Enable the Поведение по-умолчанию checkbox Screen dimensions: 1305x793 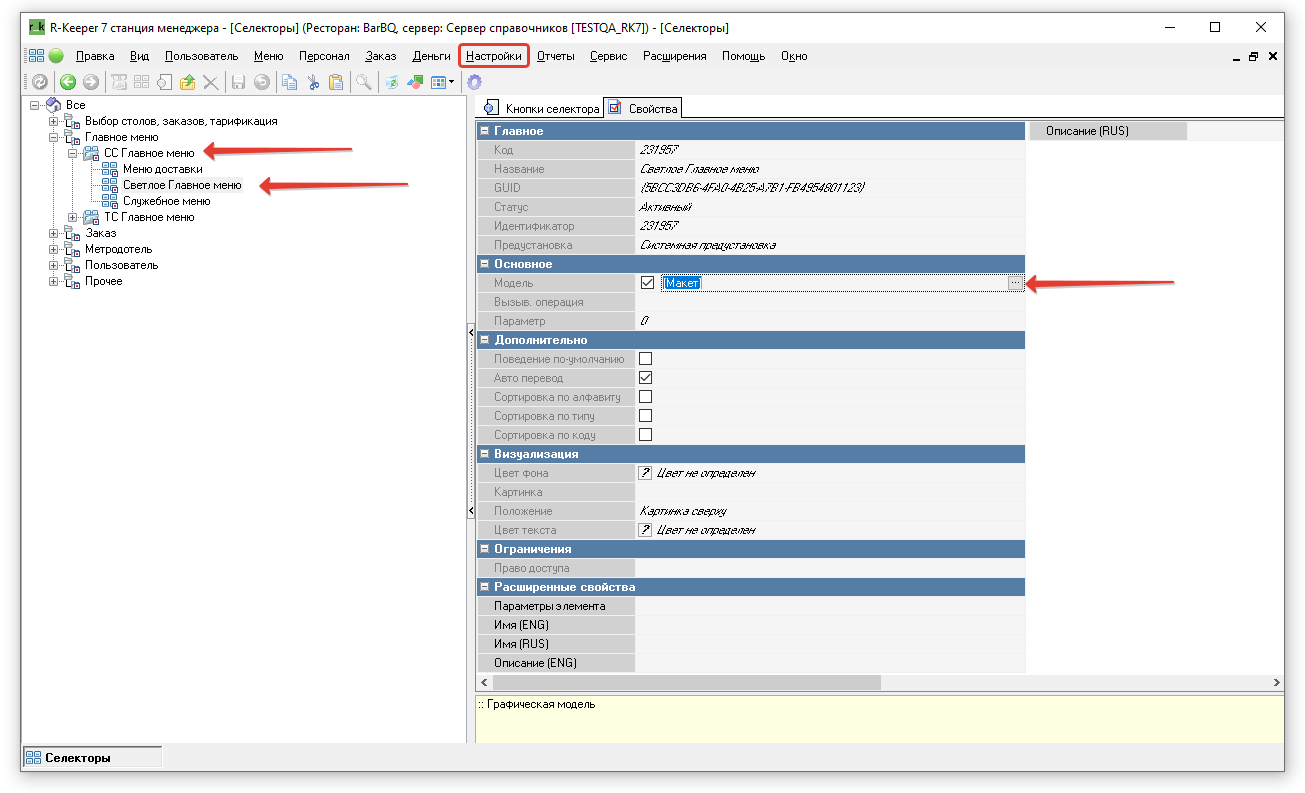pyautogui.click(x=646, y=359)
